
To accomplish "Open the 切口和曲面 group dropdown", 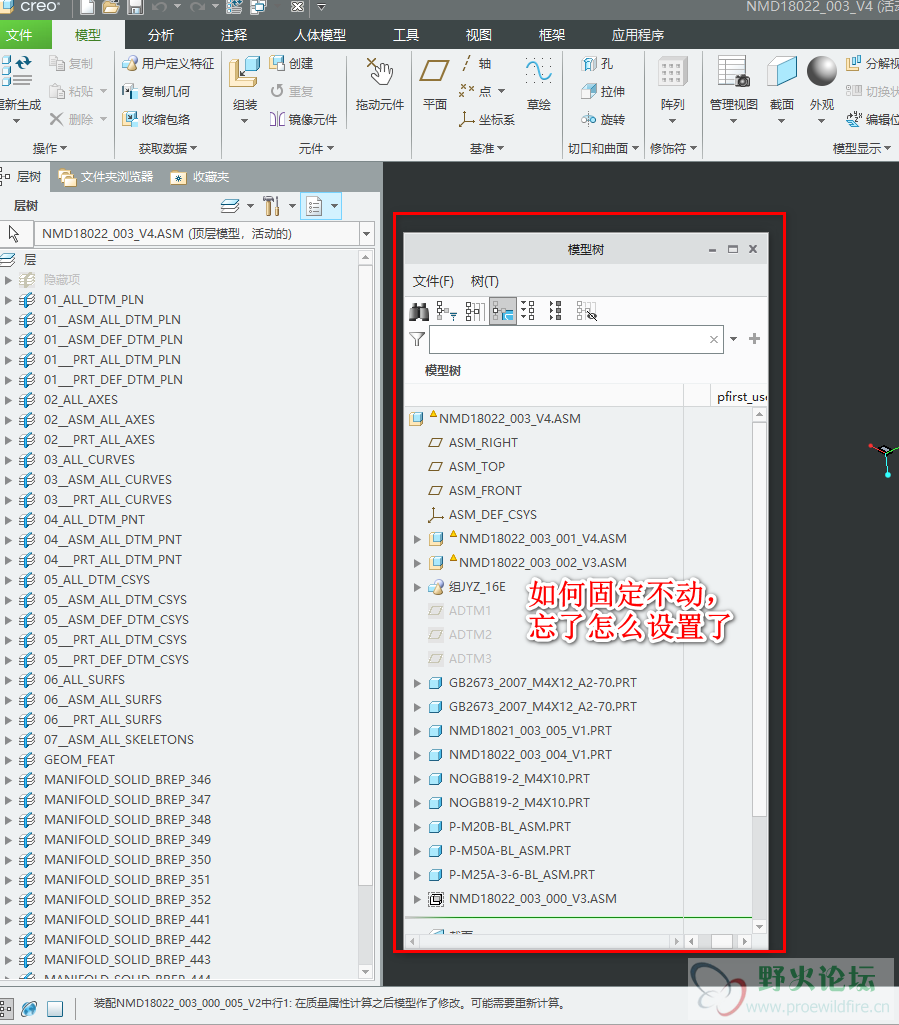I will click(x=603, y=148).
